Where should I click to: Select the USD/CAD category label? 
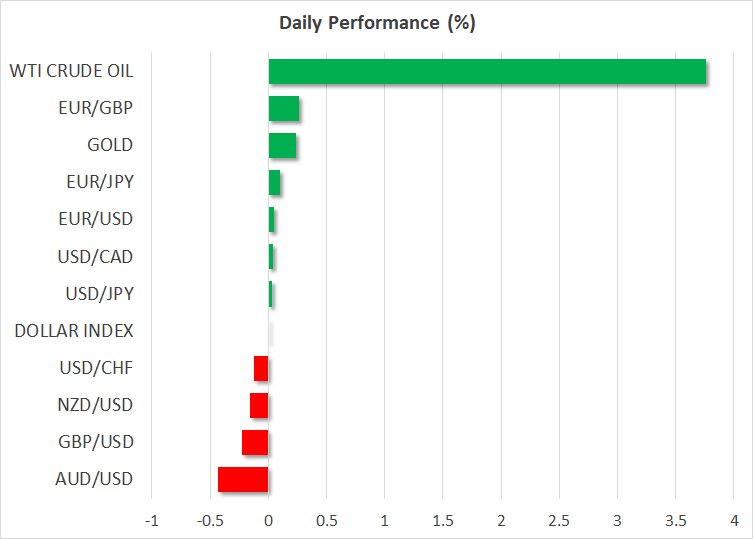(x=96, y=257)
